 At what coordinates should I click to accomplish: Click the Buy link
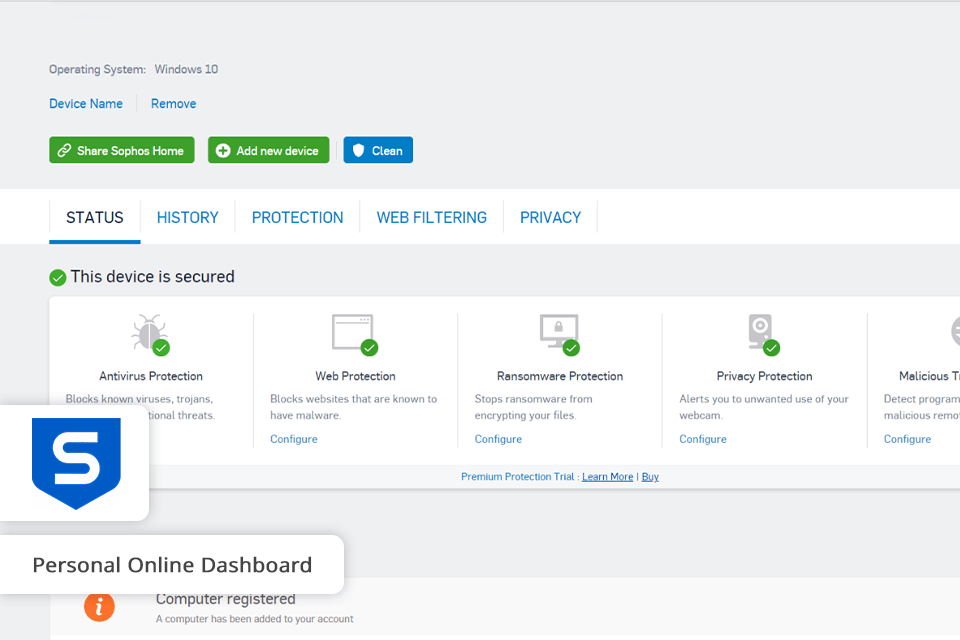(x=650, y=476)
